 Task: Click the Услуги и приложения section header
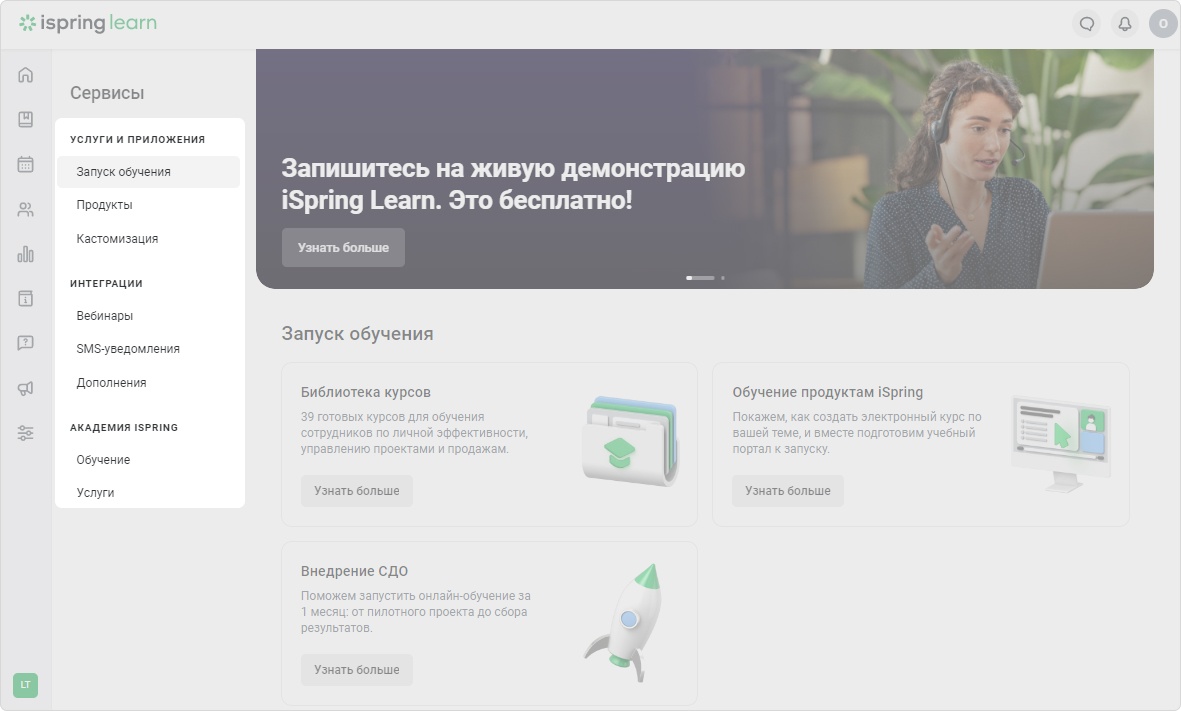137,139
